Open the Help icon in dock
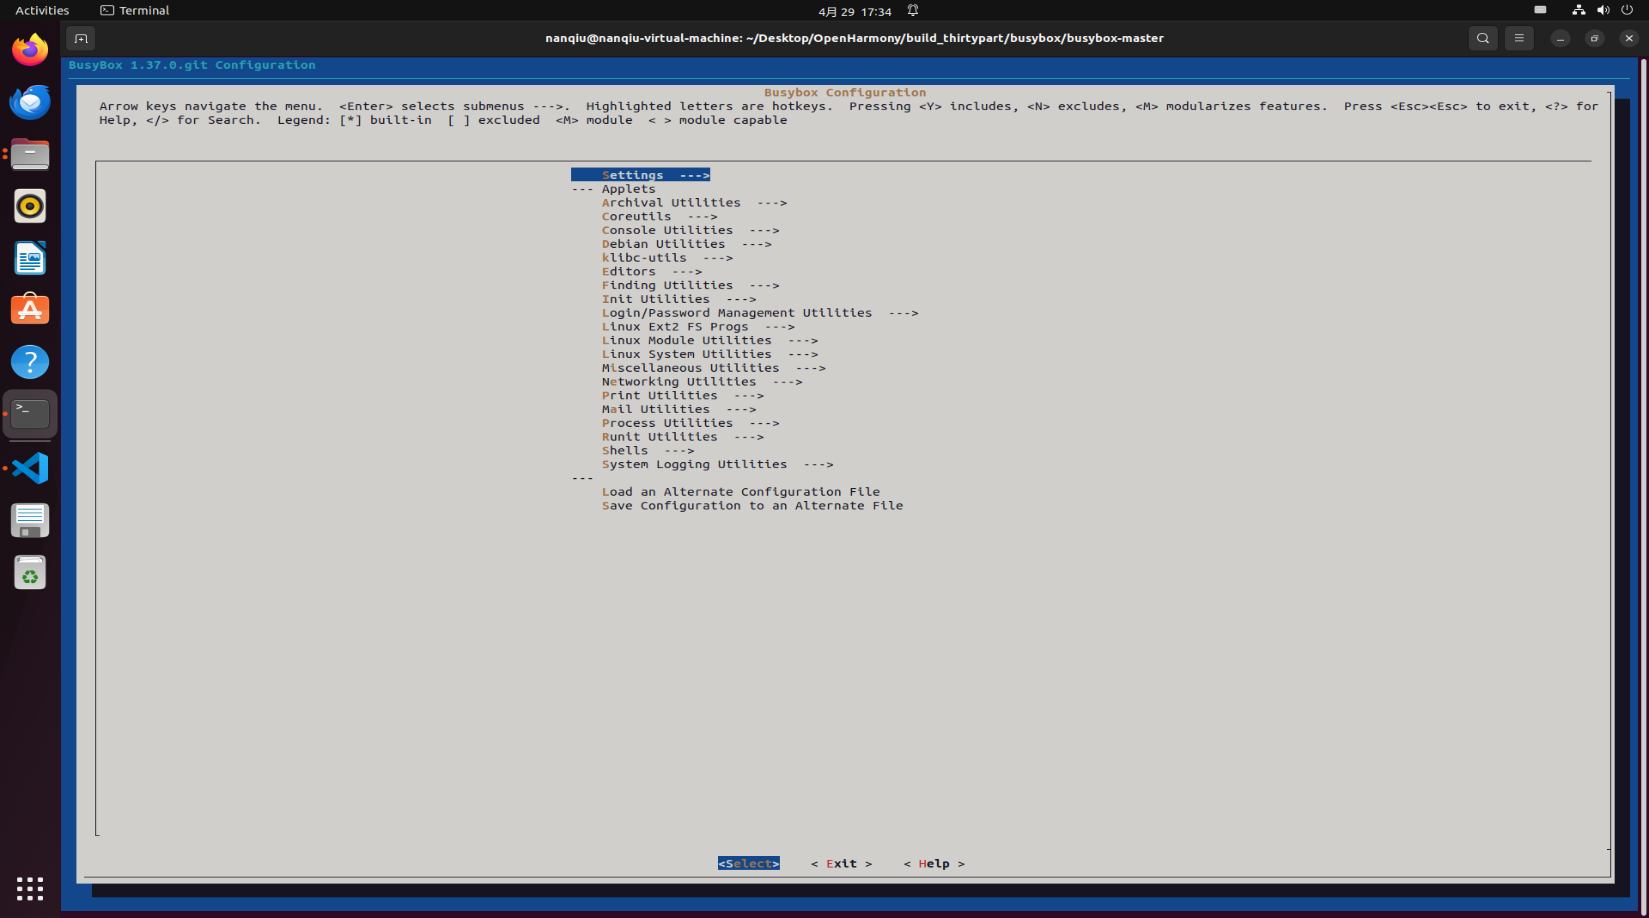Viewport: 1649px width, 918px height. (x=30, y=362)
